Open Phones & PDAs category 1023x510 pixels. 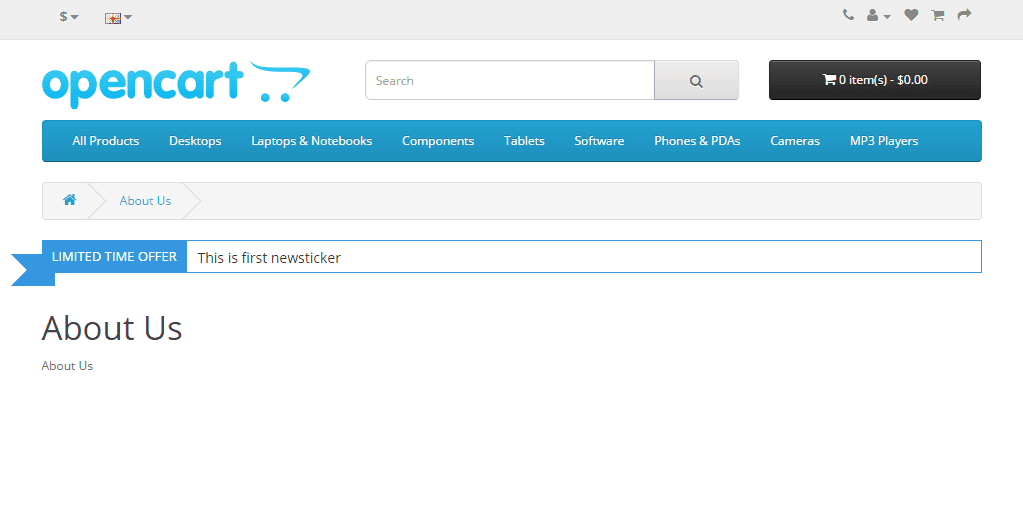697,141
